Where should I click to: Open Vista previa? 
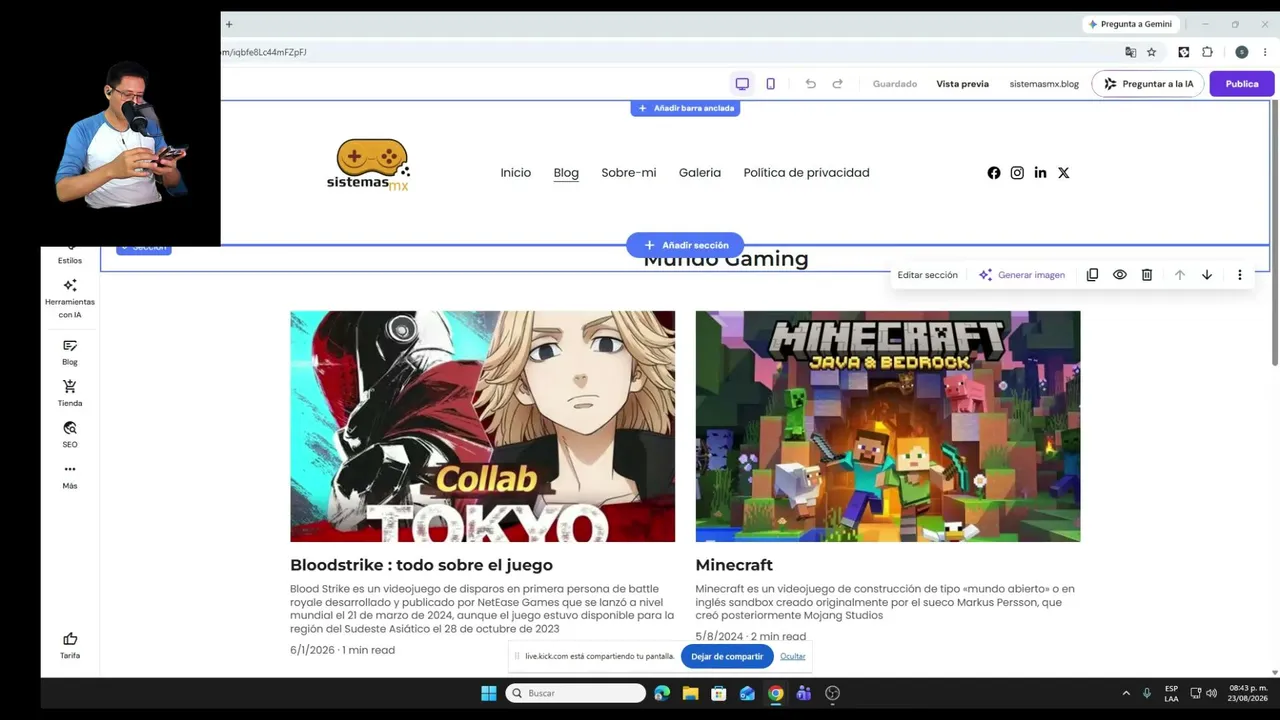click(962, 84)
